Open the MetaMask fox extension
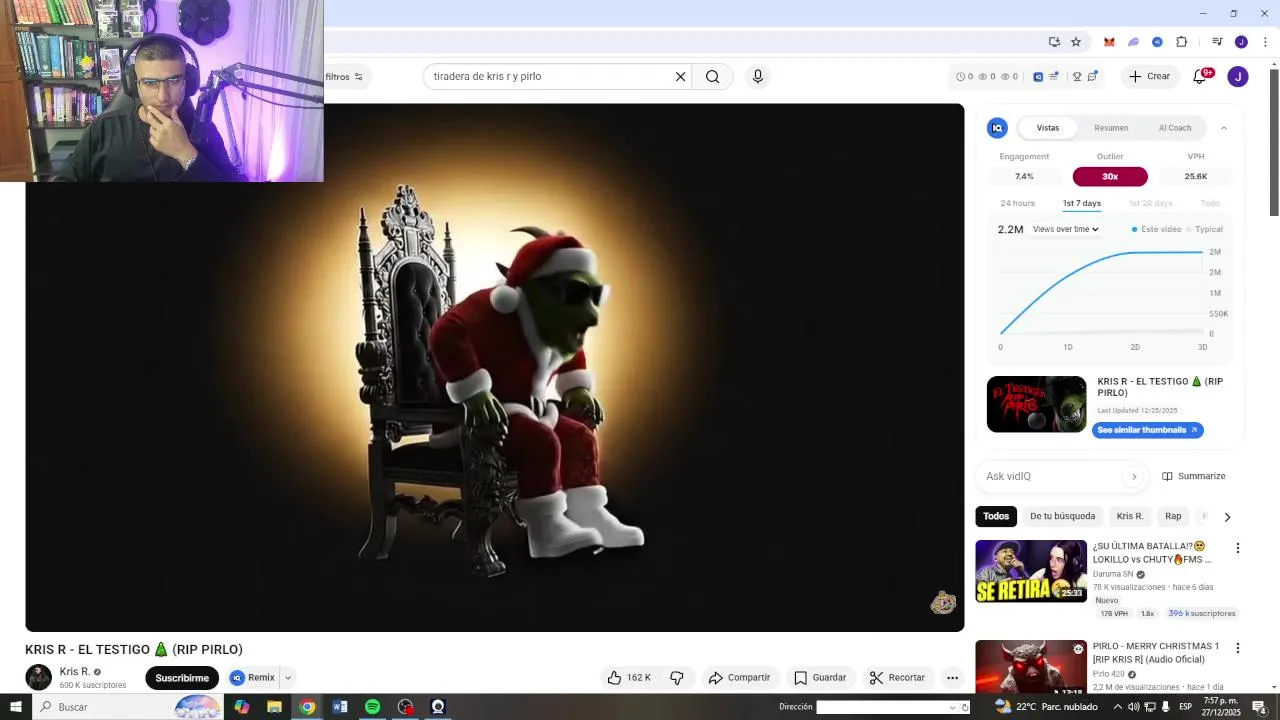The height and width of the screenshot is (720, 1280). pyautogui.click(x=1109, y=42)
